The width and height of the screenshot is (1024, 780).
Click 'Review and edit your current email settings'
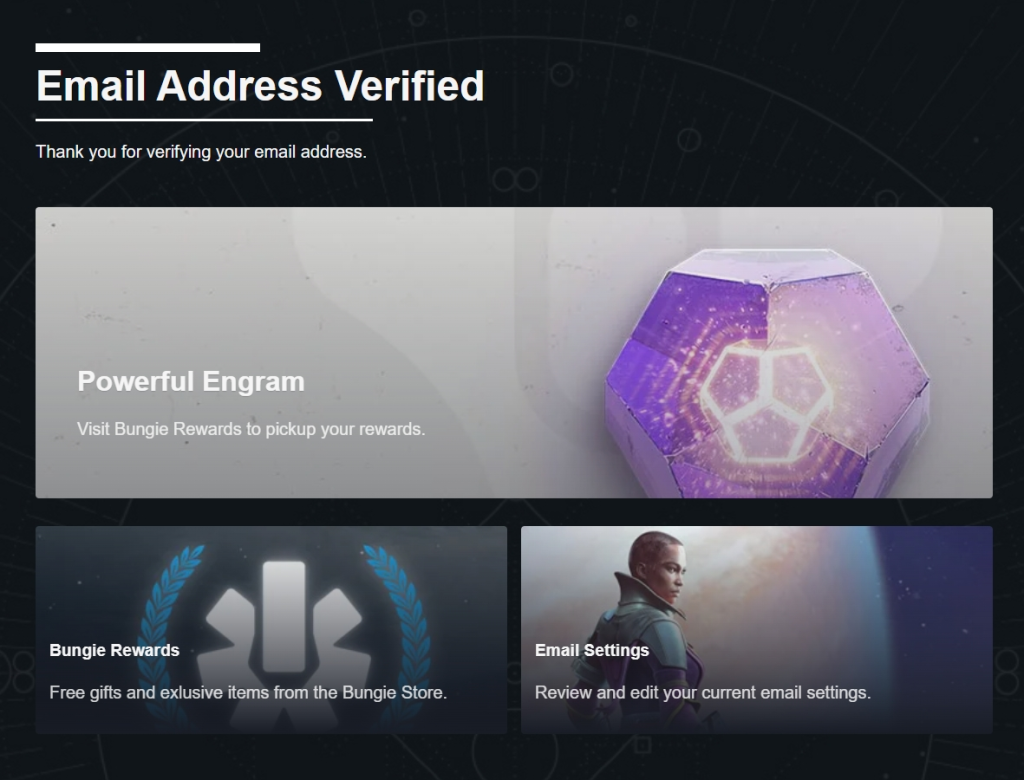tap(703, 692)
